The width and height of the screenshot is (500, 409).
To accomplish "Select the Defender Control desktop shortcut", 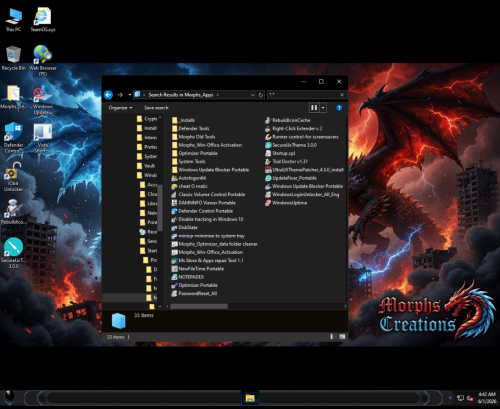I will pos(14,138).
